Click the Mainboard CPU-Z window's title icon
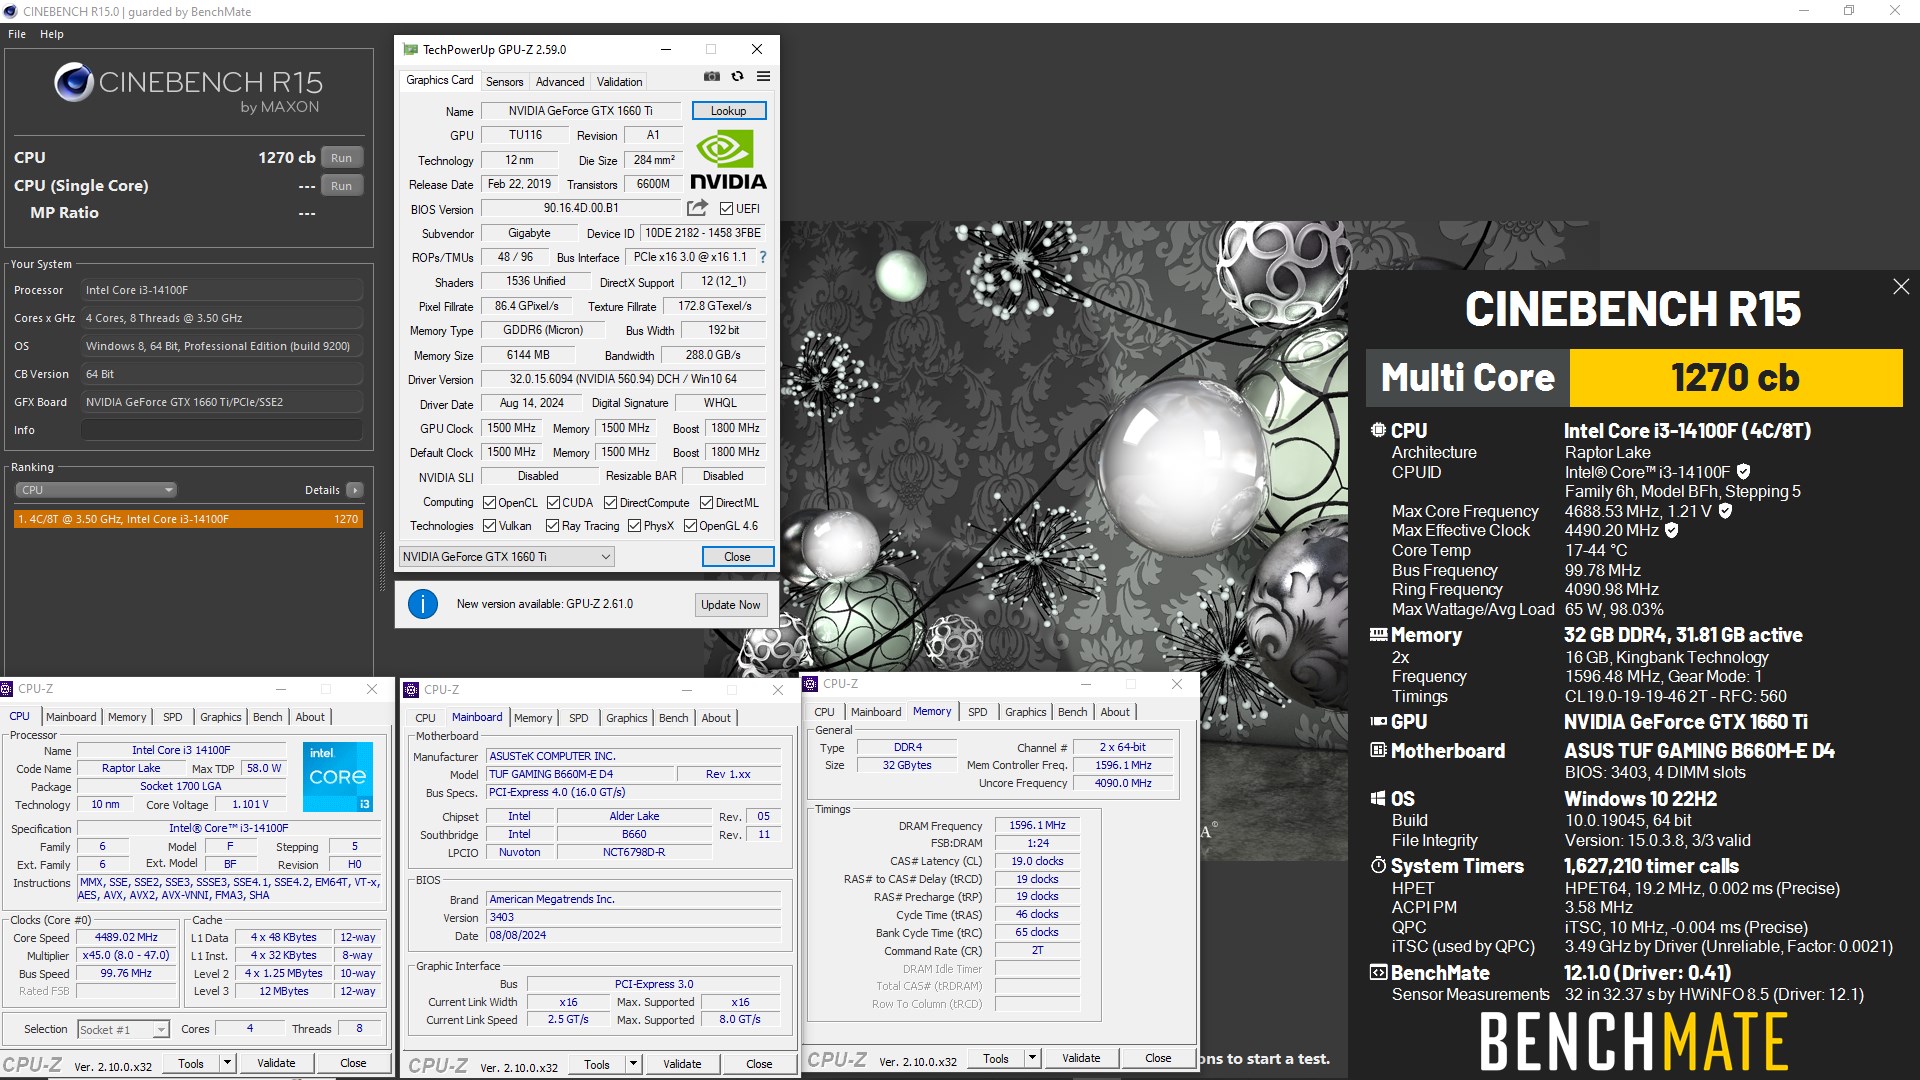This screenshot has height=1080, width=1920. pos(411,690)
